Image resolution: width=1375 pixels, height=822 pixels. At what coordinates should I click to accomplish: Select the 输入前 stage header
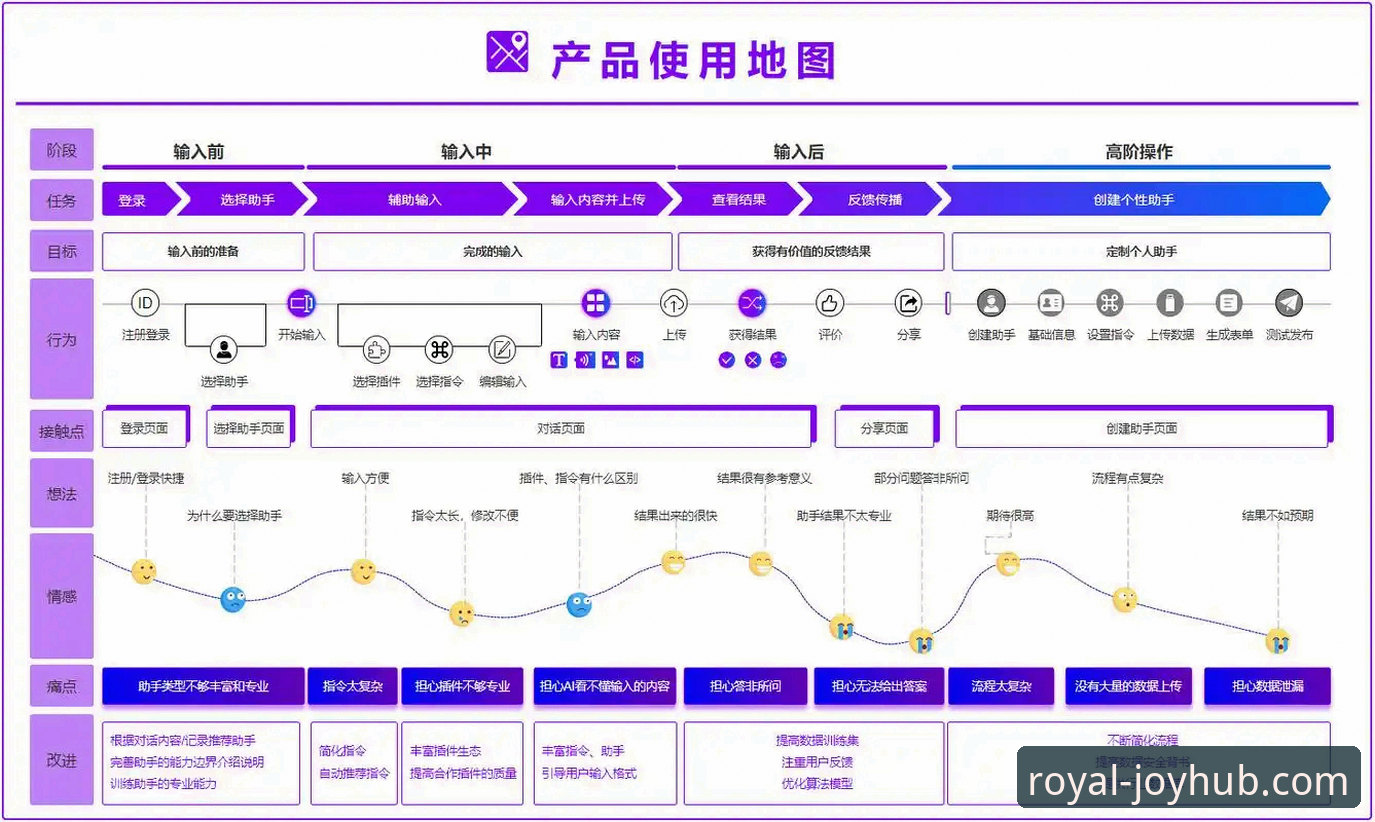(x=199, y=152)
